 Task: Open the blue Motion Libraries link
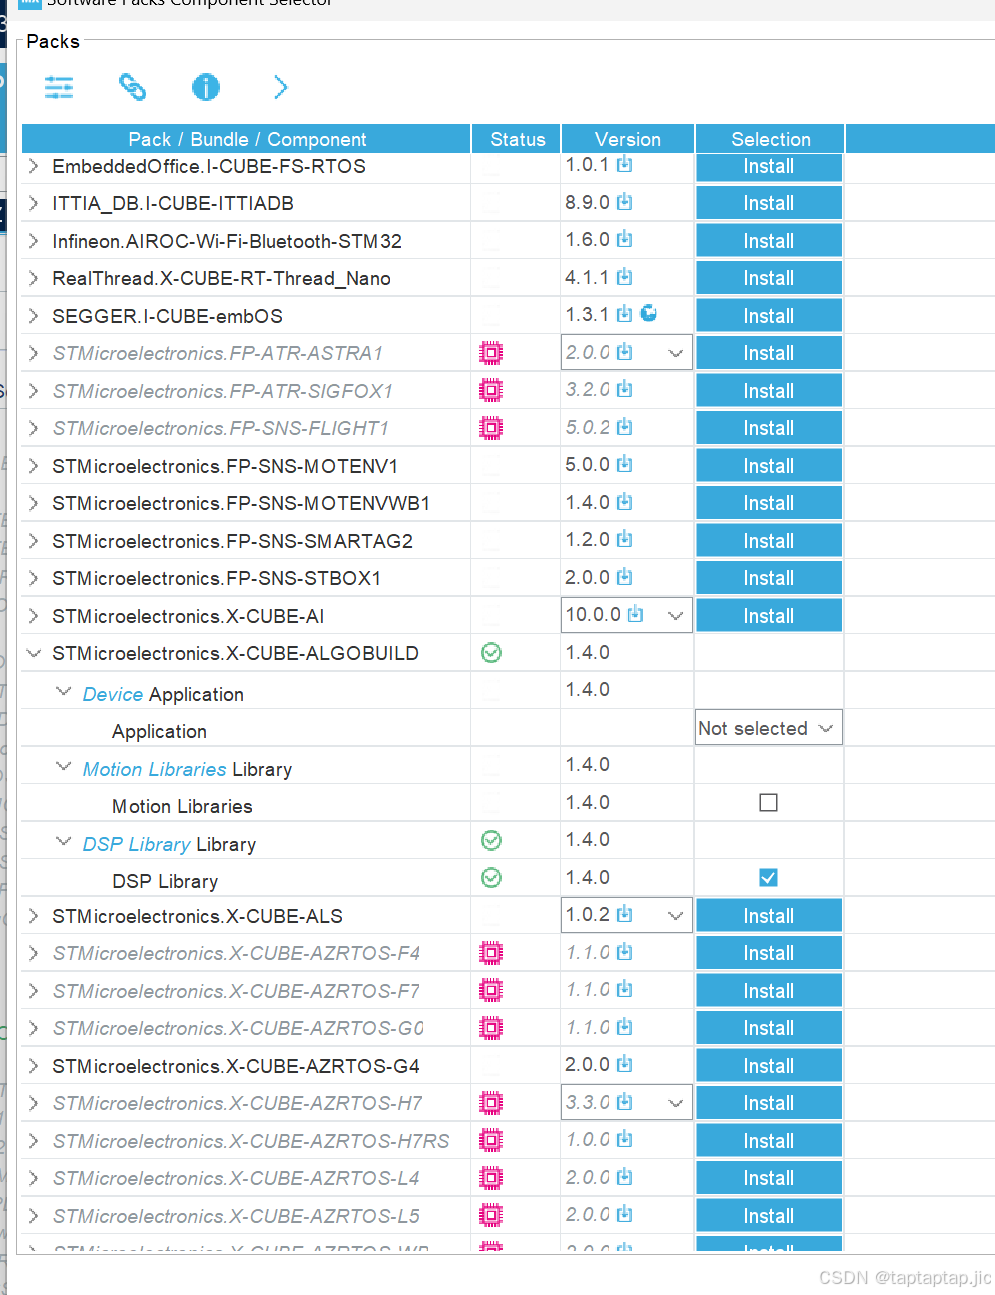pyautogui.click(x=154, y=769)
